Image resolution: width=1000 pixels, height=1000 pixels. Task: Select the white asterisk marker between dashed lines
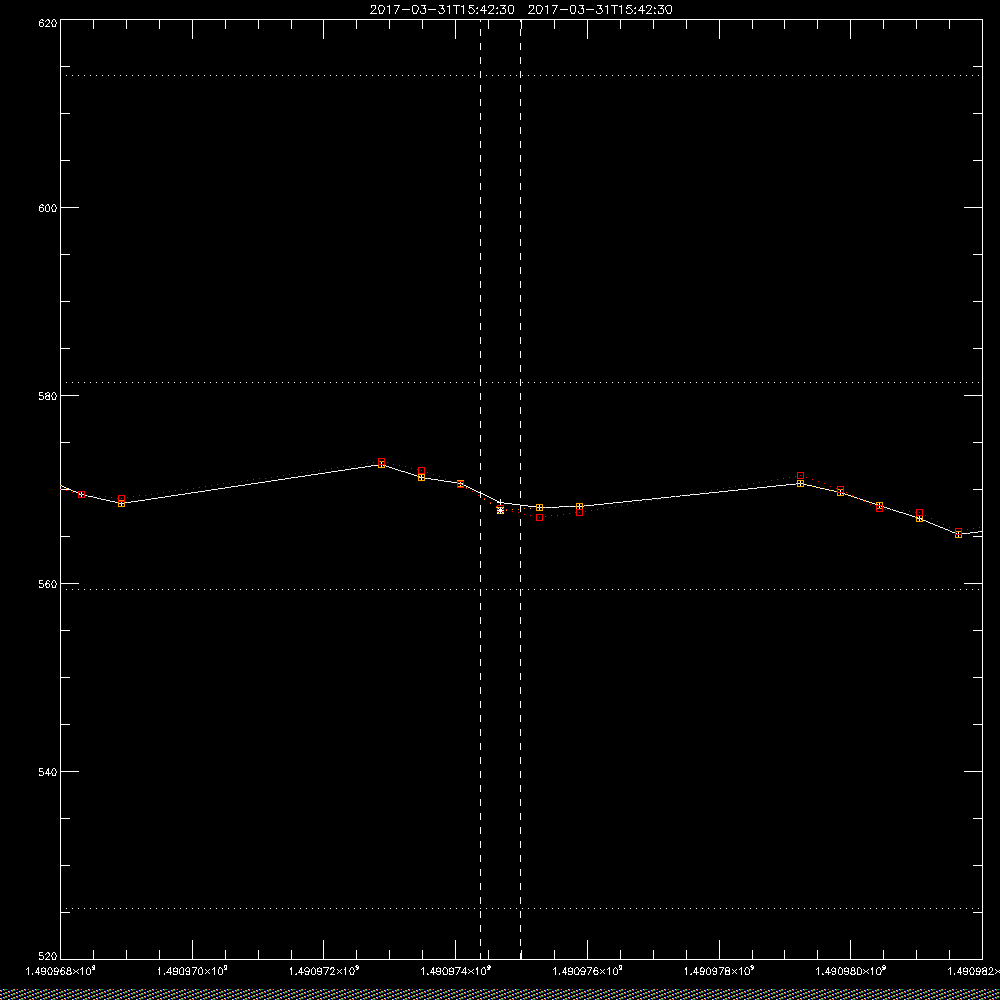(x=500, y=510)
